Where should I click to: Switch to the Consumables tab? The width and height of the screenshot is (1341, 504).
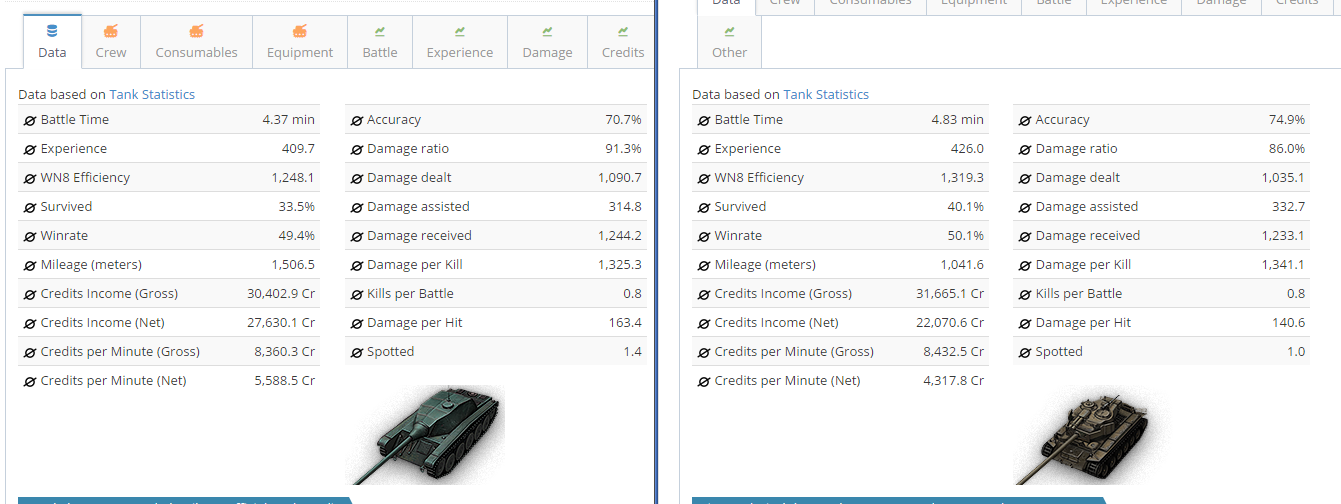click(196, 52)
